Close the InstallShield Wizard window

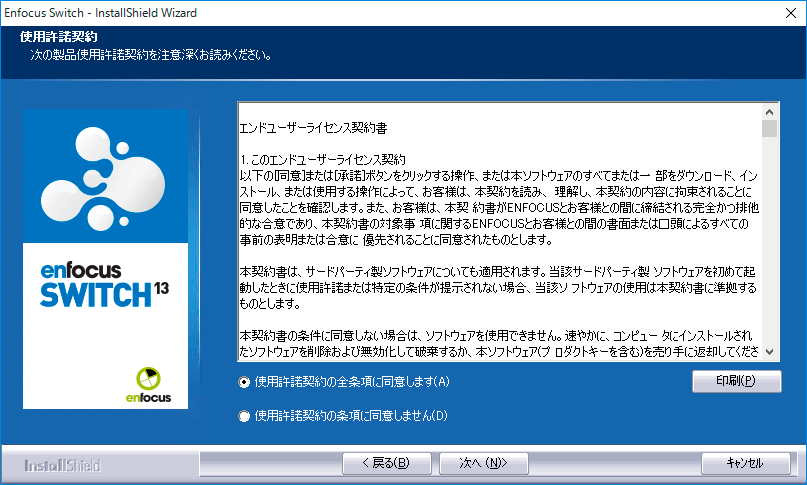pyautogui.click(x=791, y=13)
